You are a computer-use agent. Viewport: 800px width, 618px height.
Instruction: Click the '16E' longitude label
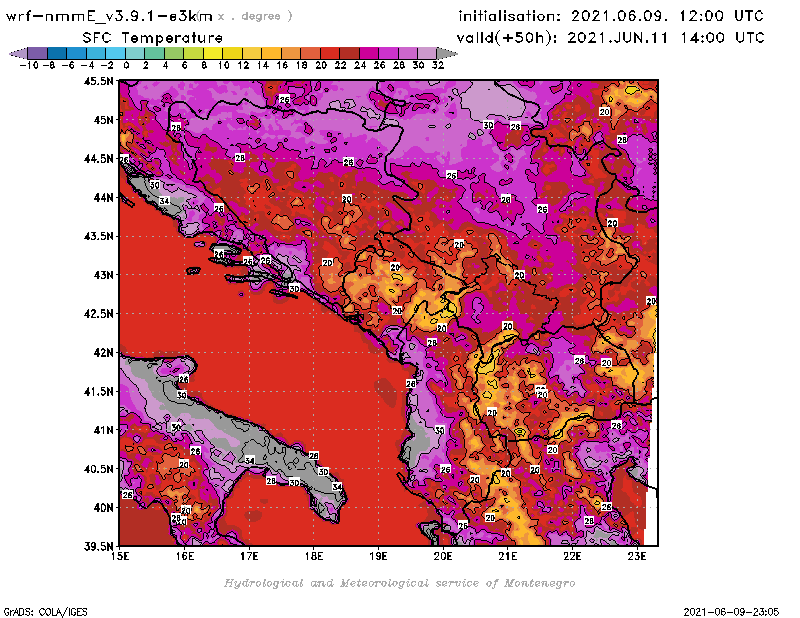pos(185,556)
